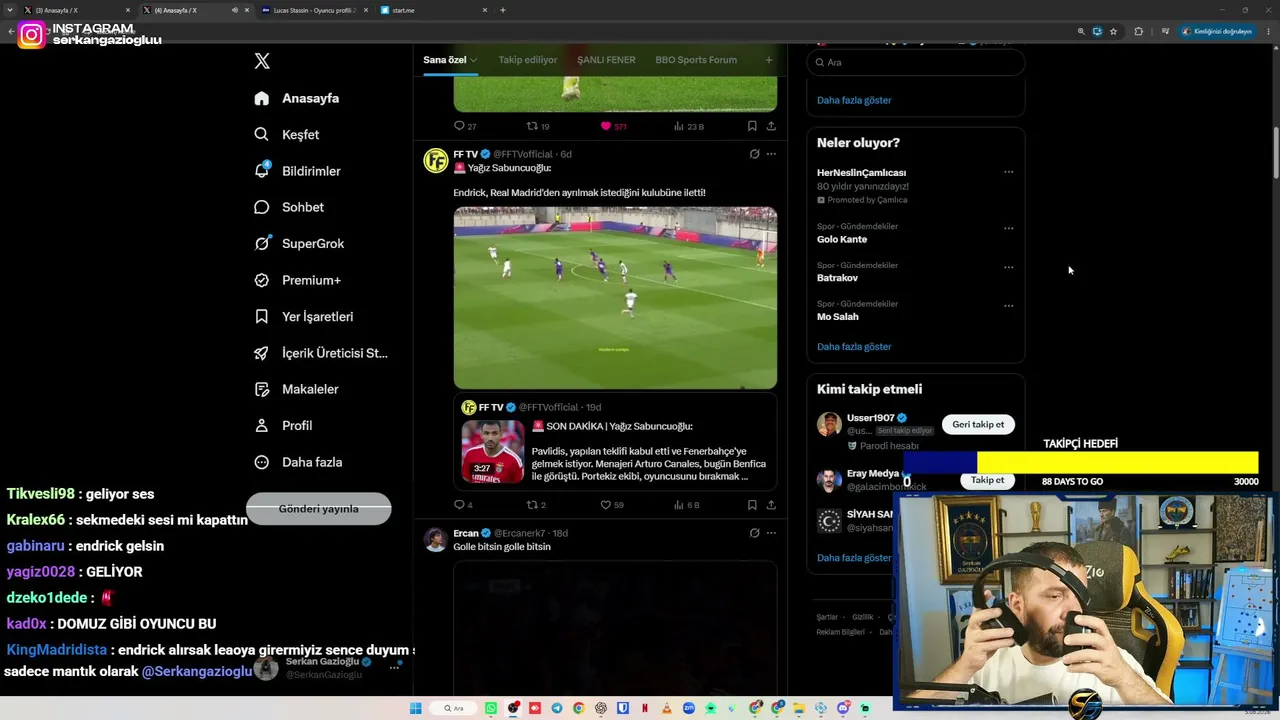
Task: Open options for Mo Salah trend
Action: (1008, 305)
